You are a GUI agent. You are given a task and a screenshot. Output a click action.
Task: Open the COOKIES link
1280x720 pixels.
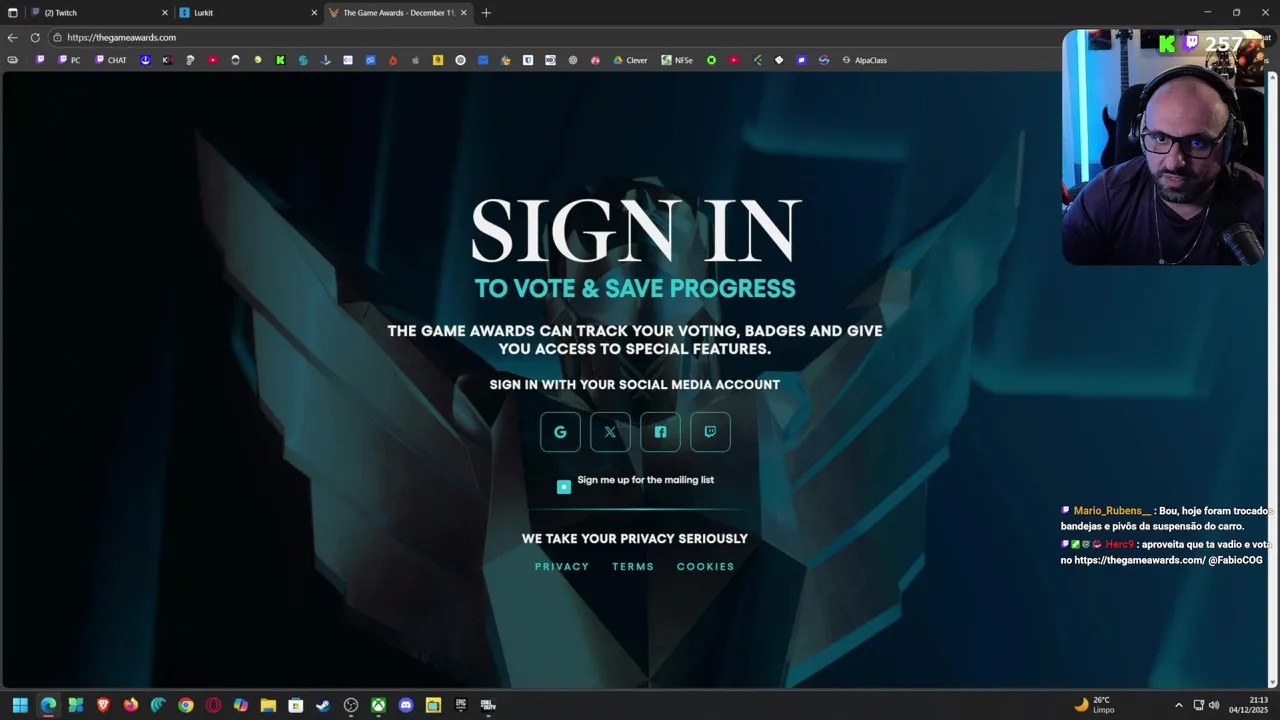706,566
